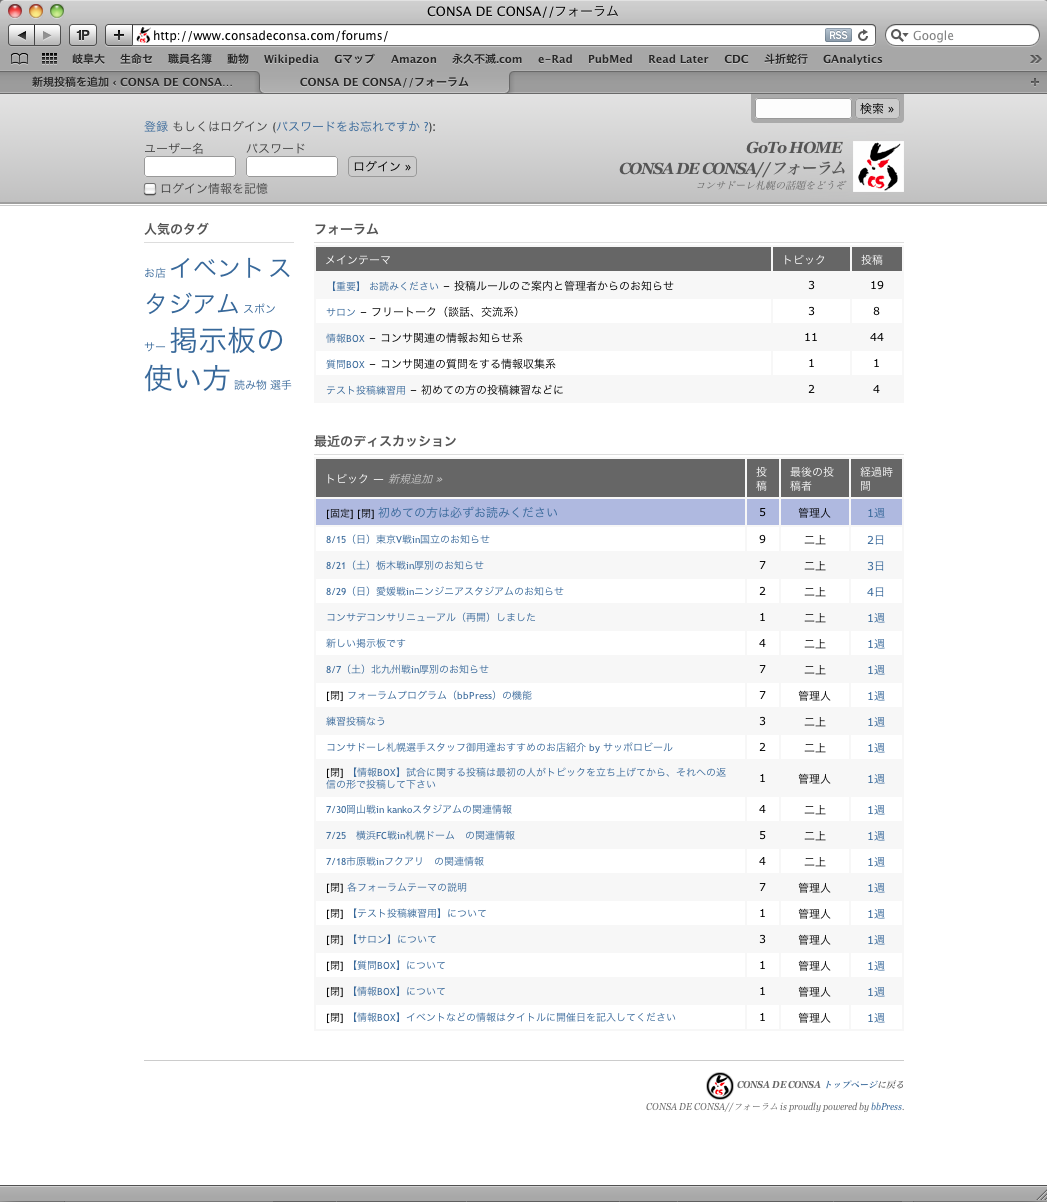Click the Consadole logo in the header
The height and width of the screenshot is (1202, 1047).
point(878,166)
